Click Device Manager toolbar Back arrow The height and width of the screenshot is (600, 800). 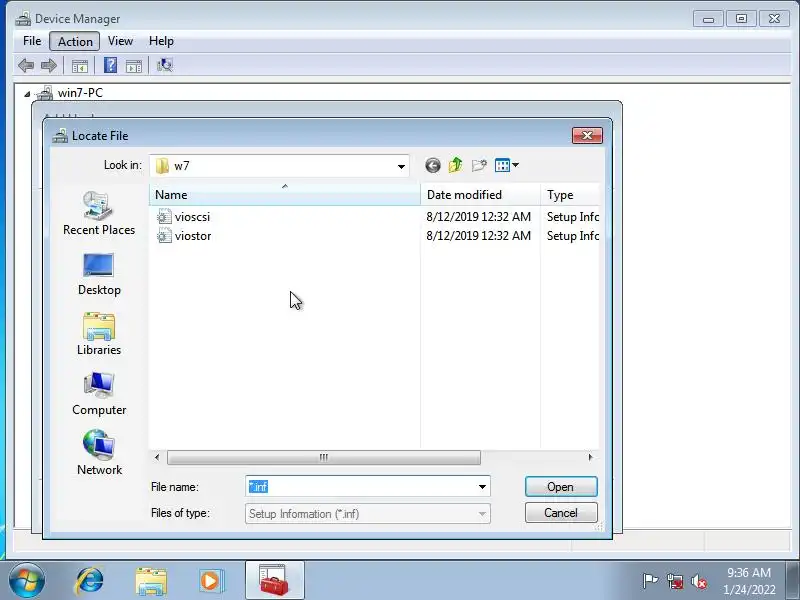(26, 65)
